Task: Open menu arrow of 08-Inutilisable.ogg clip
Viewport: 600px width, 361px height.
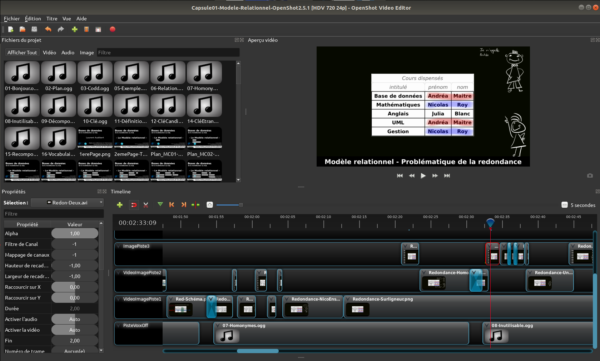Action: [487, 326]
